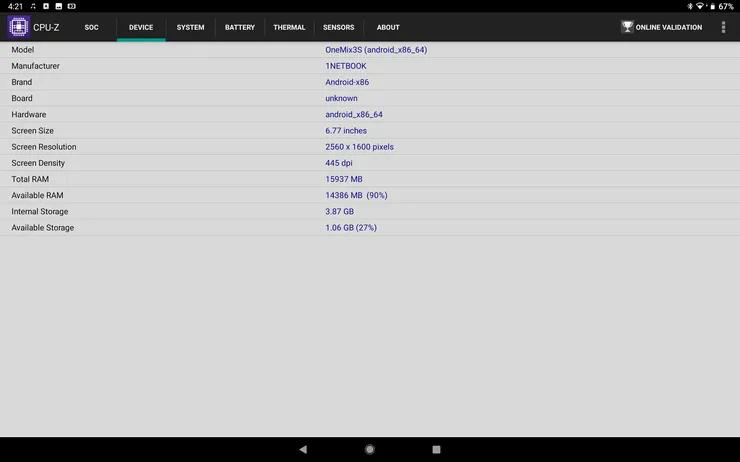This screenshot has width=740, height=462.
Task: Click the Android-x86 brand value
Action: tap(347, 82)
